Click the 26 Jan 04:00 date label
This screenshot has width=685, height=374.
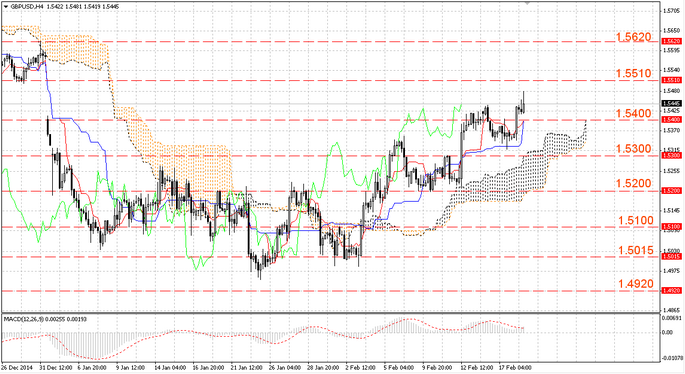(x=285, y=367)
